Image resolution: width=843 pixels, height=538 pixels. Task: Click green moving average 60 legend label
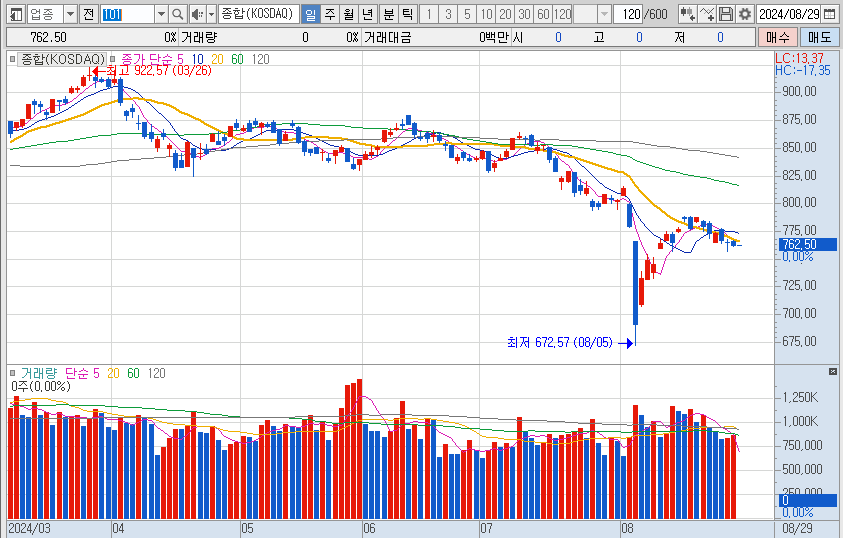click(237, 59)
